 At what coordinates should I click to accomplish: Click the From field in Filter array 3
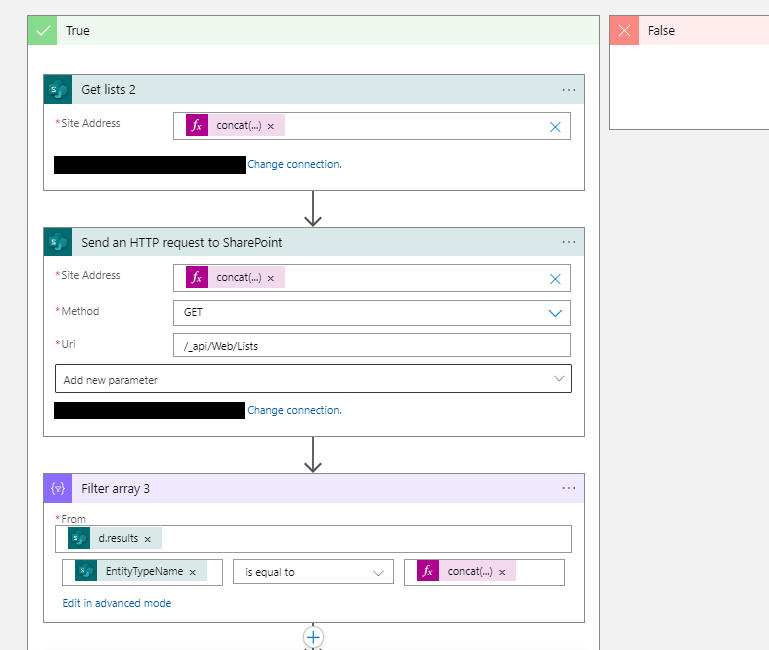[x=313, y=539]
